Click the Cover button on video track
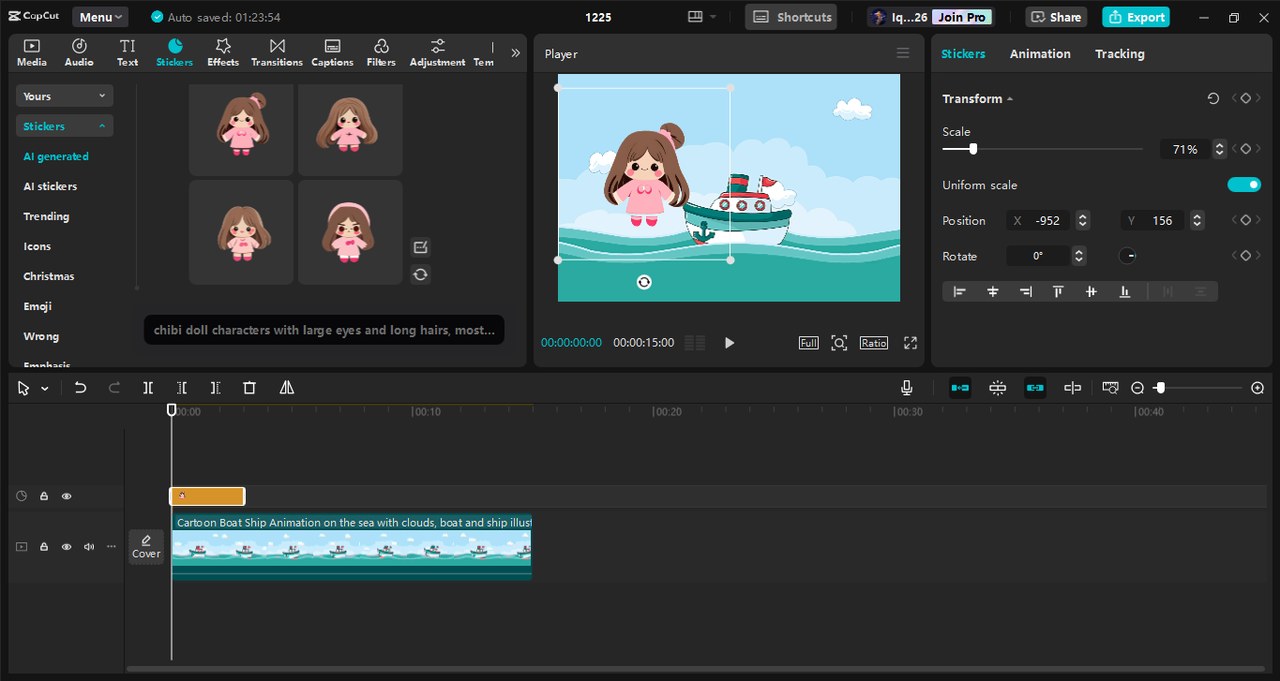1280x681 pixels. pos(146,547)
